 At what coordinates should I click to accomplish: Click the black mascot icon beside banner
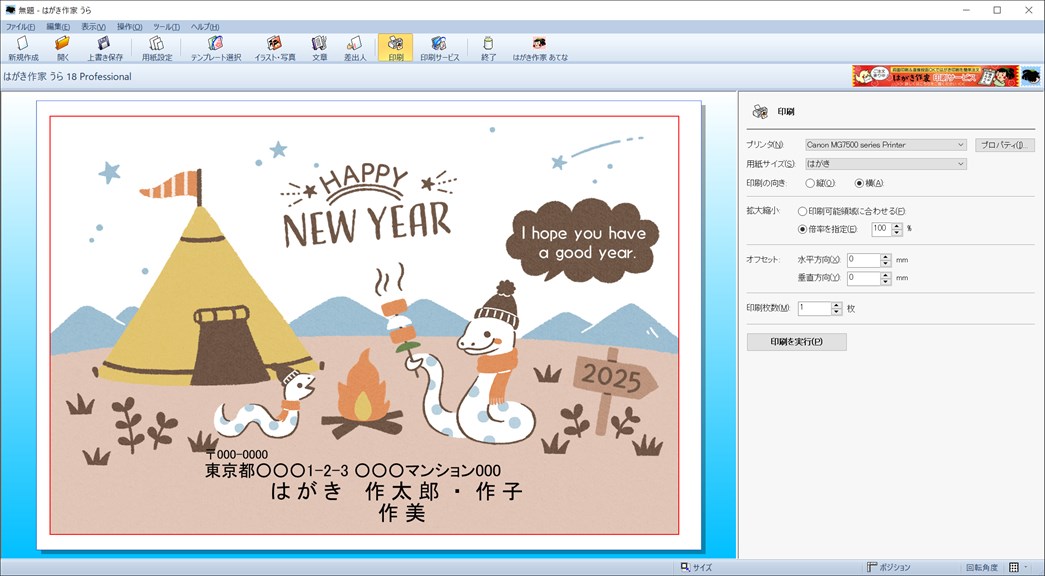[1031, 76]
